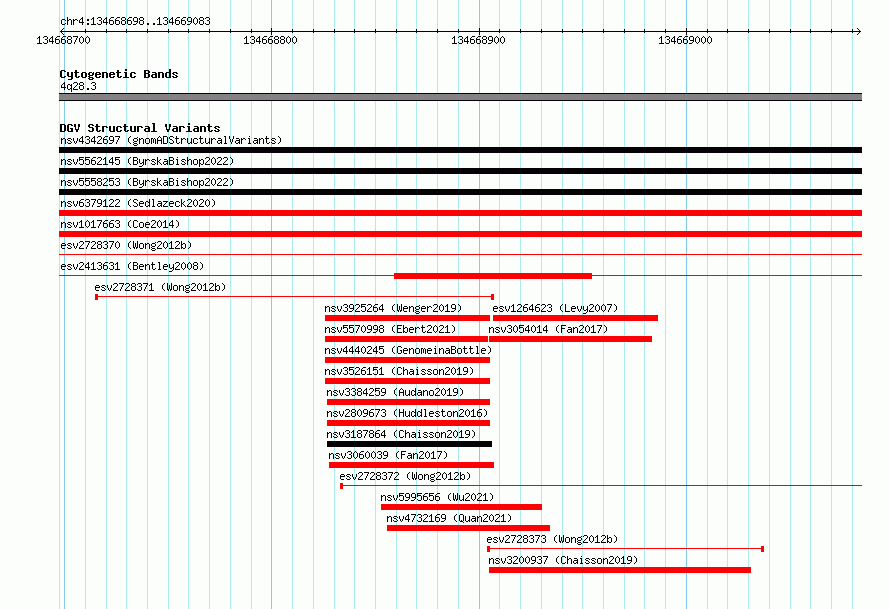Viewport: 890px width, 609px height.
Task: Click ruler position 134668700
Action: [x=63, y=40]
